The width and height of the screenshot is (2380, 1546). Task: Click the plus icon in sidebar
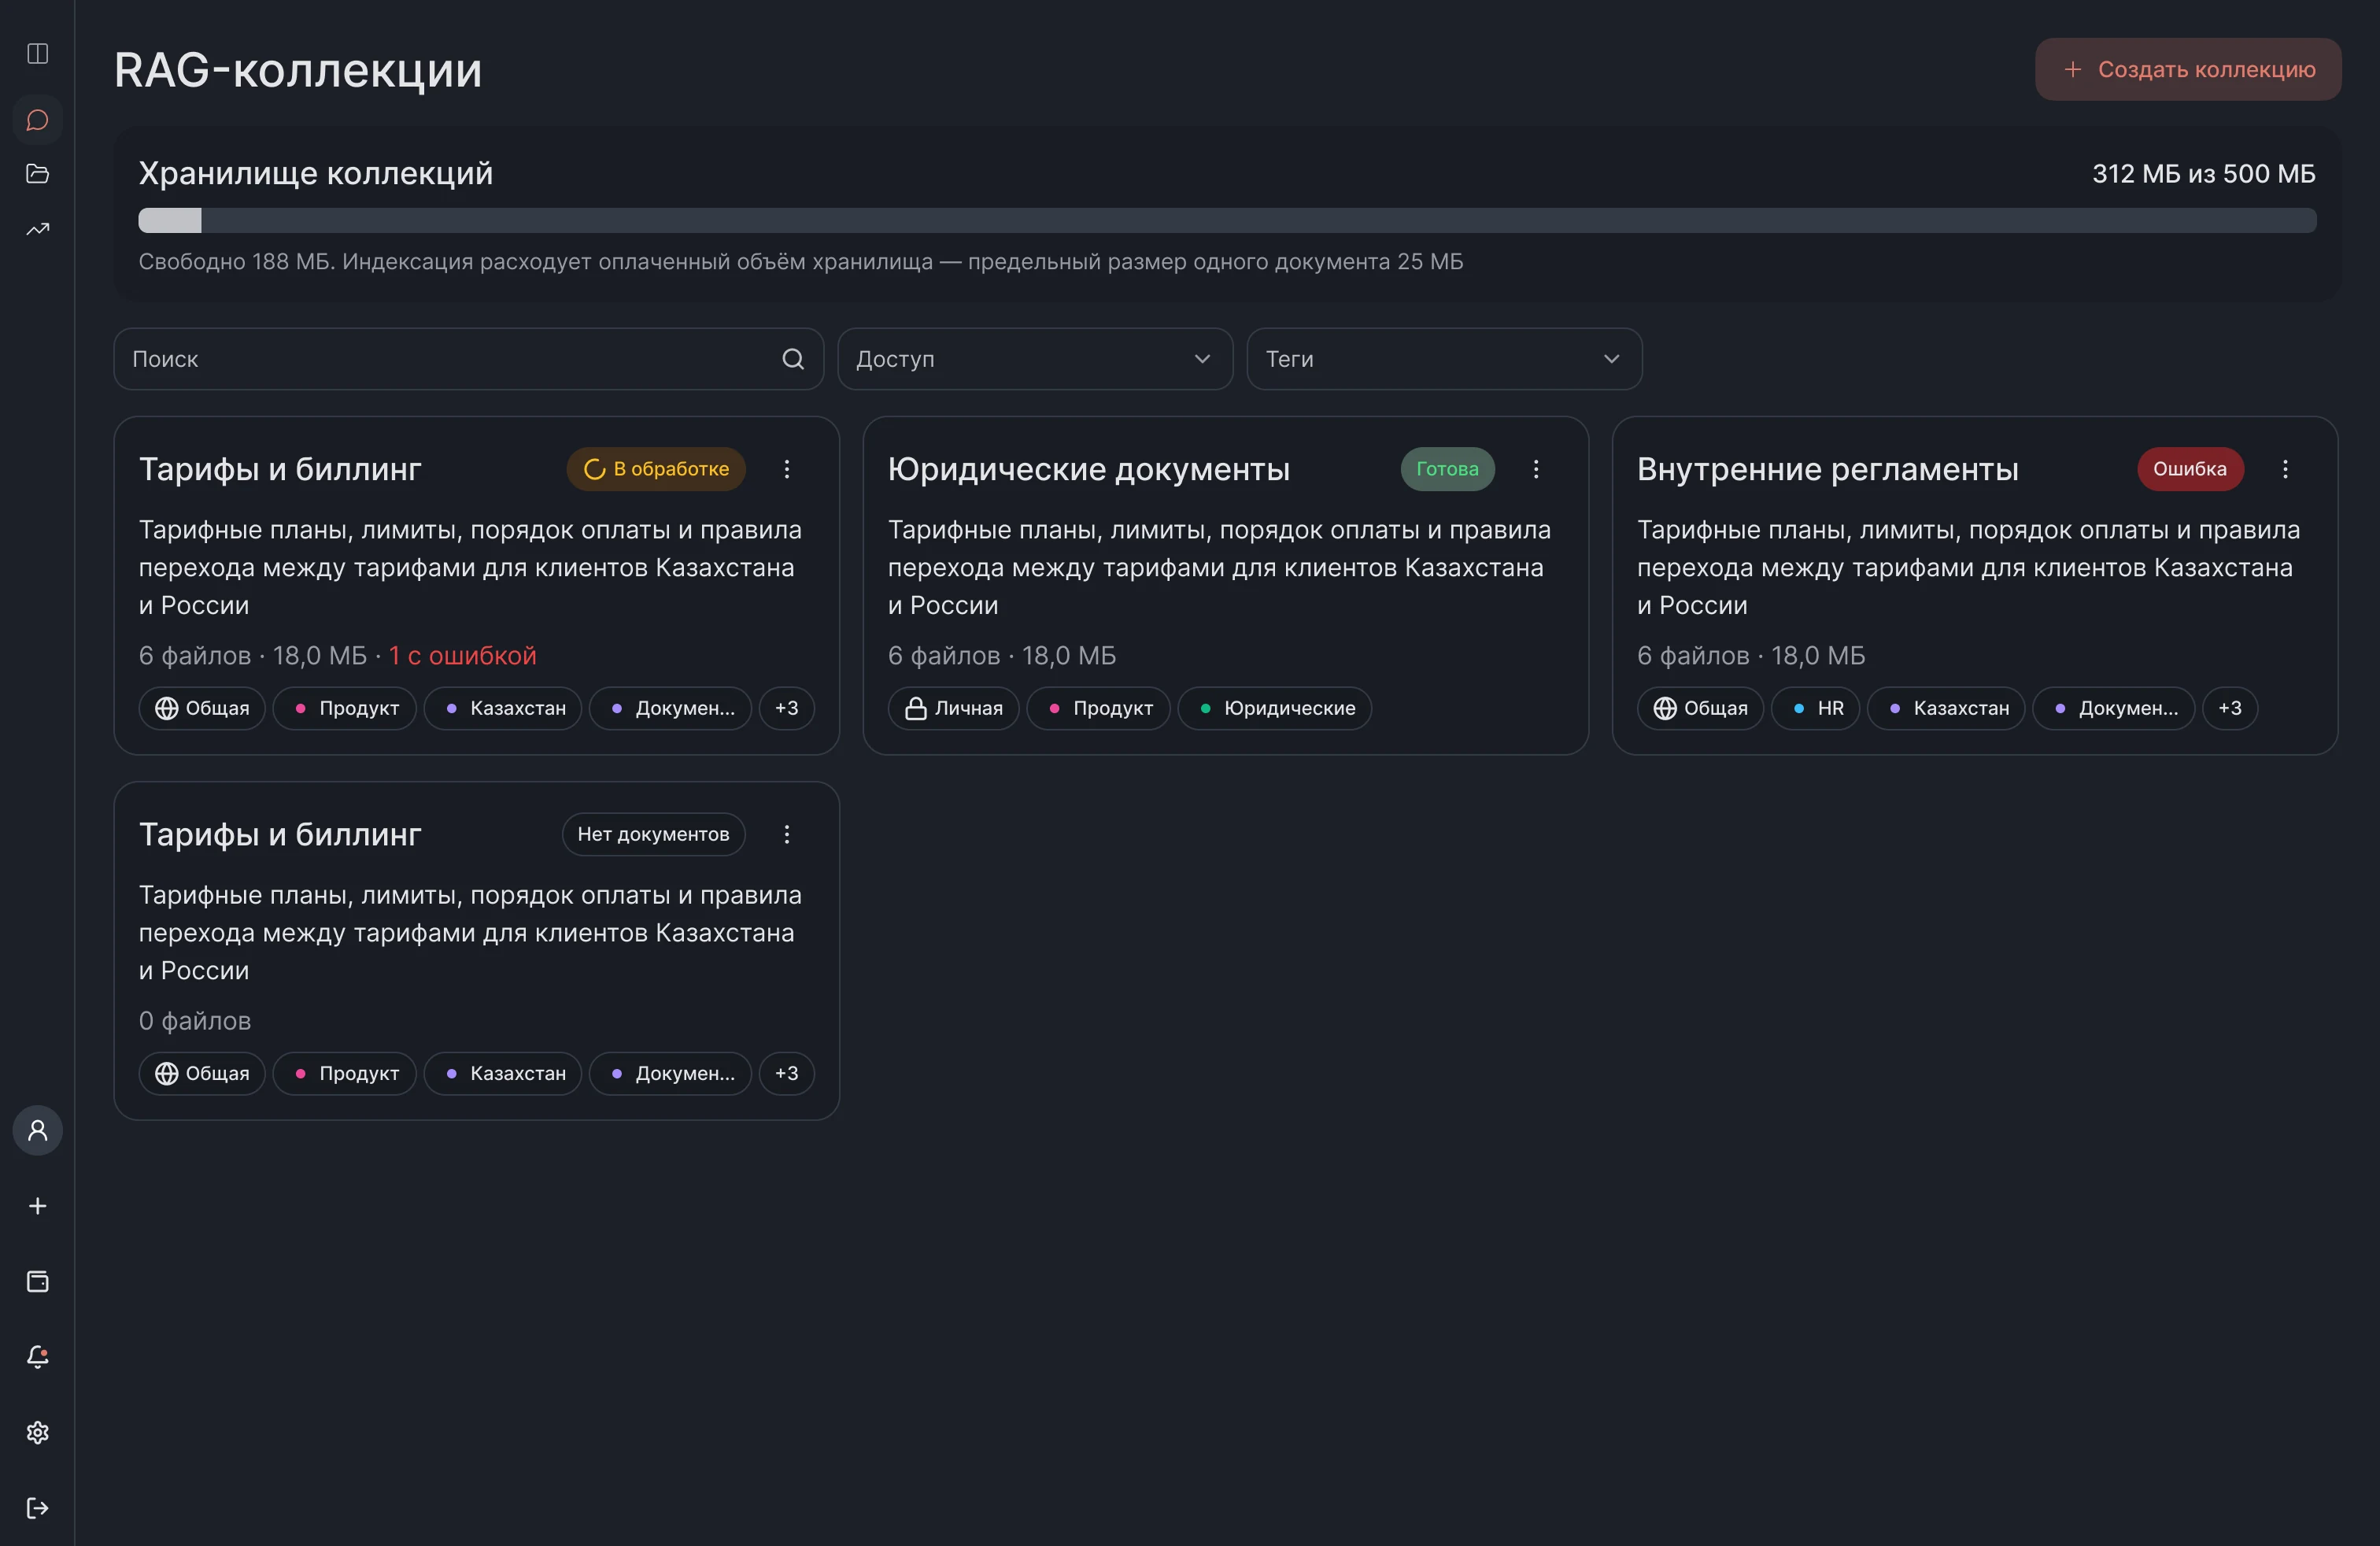click(37, 1206)
